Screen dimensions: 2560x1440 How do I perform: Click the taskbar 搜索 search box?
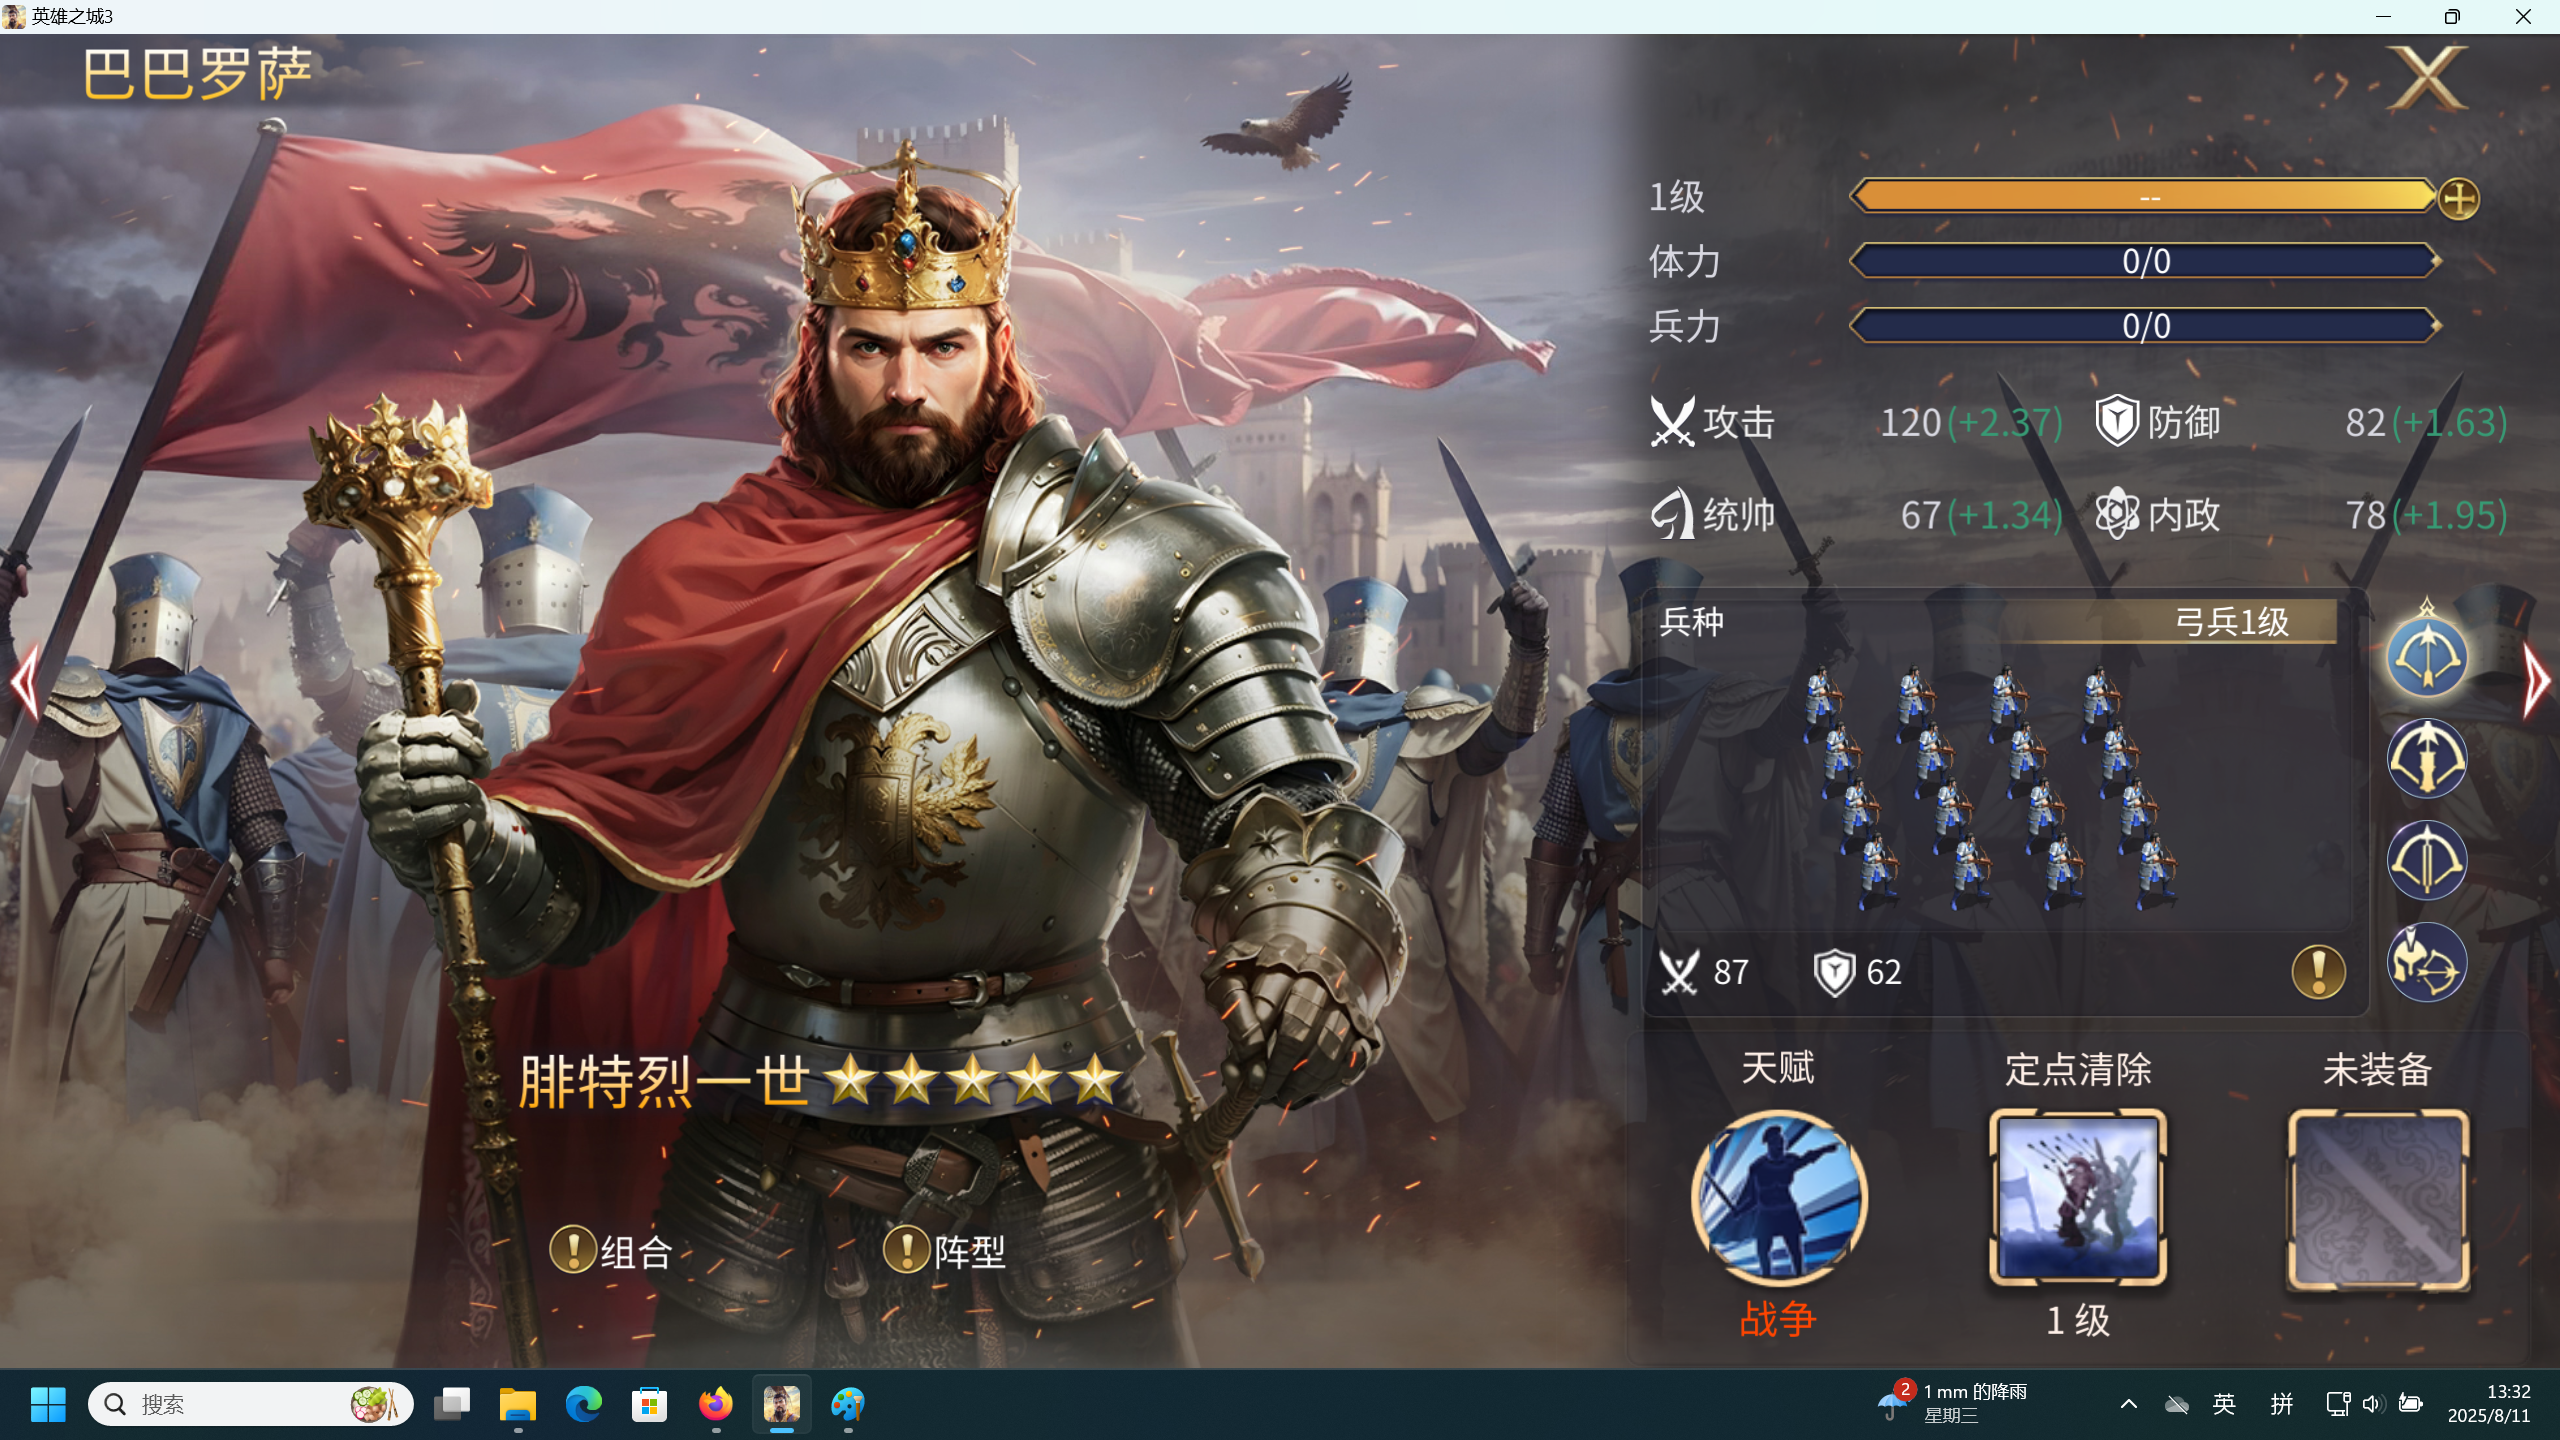point(251,1404)
